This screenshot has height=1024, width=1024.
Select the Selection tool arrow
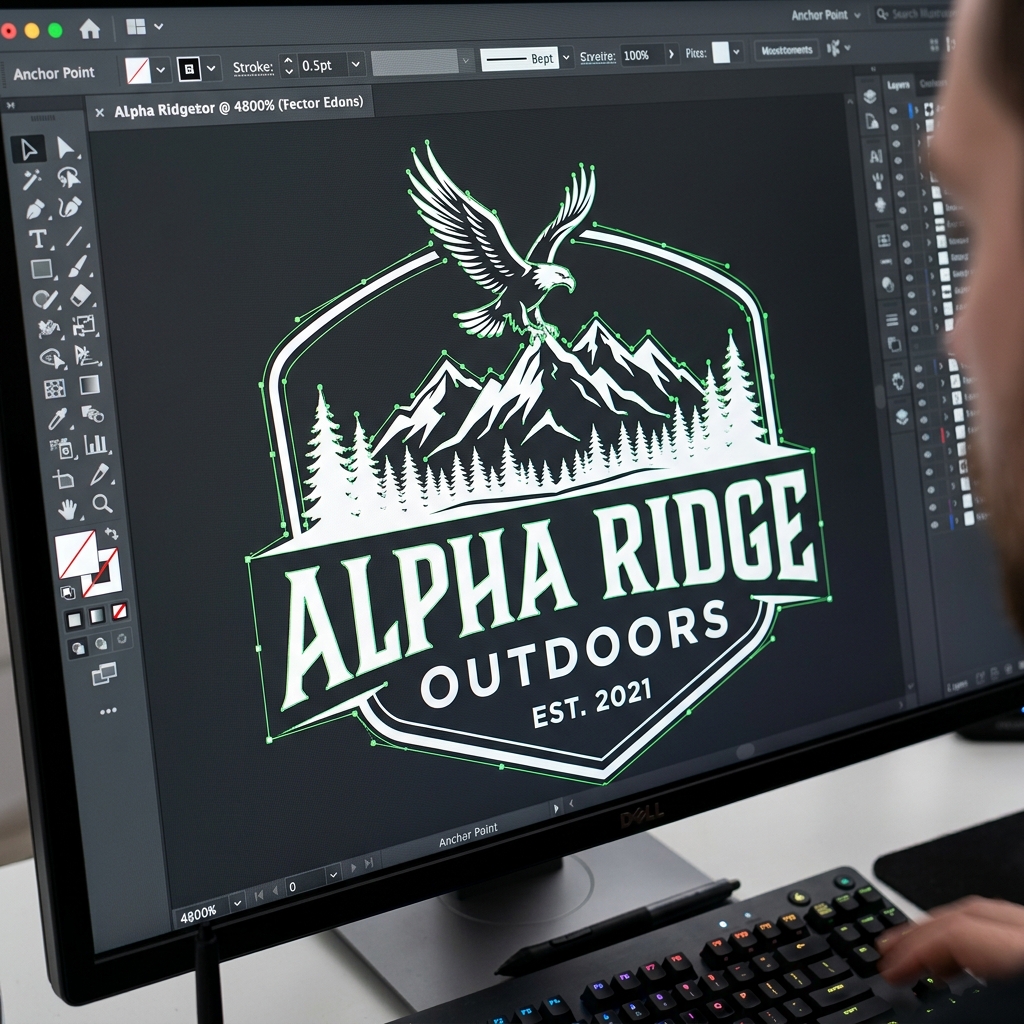tap(28, 150)
